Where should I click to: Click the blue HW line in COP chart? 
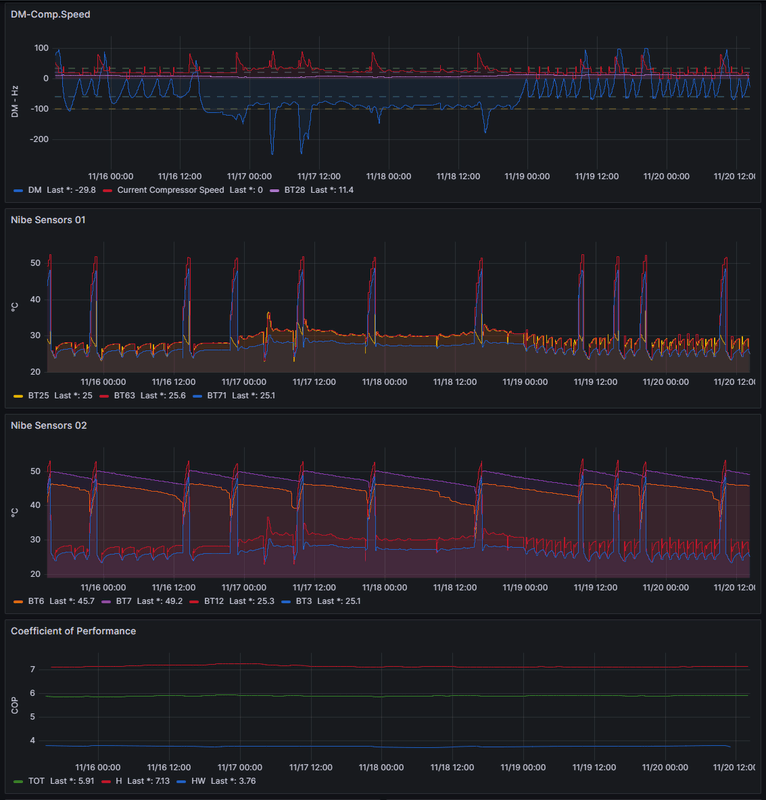[388, 746]
